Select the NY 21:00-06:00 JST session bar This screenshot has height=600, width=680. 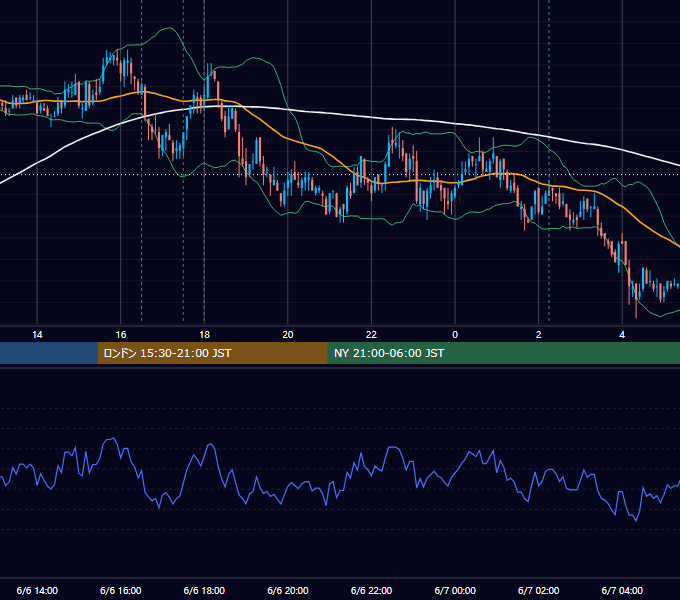pyautogui.click(x=503, y=353)
